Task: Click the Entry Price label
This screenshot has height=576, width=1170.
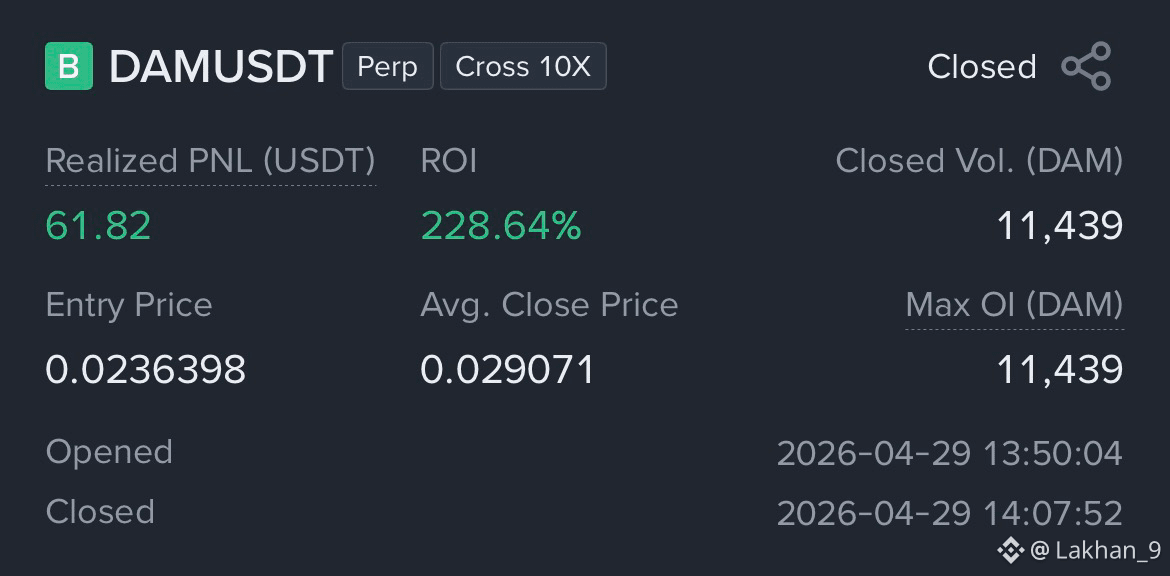Action: [129, 305]
